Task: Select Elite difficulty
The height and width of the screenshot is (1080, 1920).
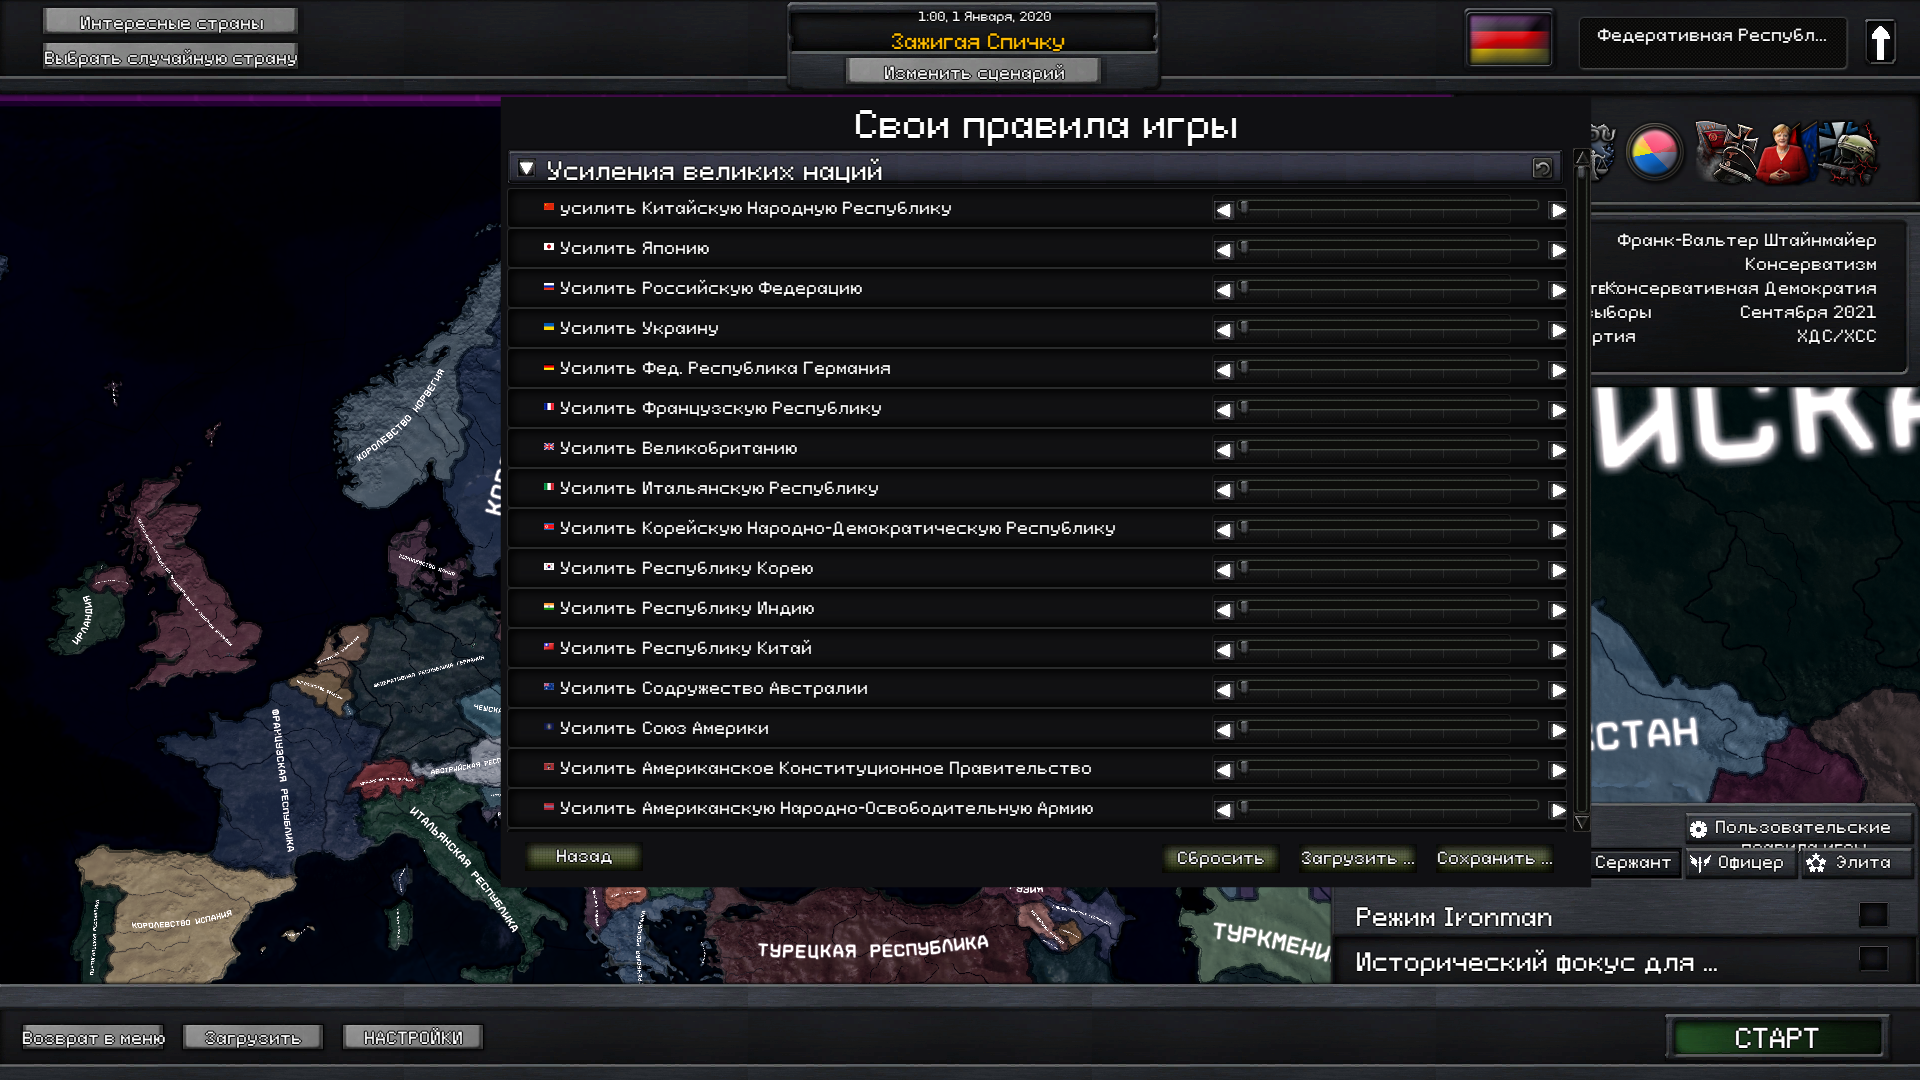Action: click(1856, 862)
